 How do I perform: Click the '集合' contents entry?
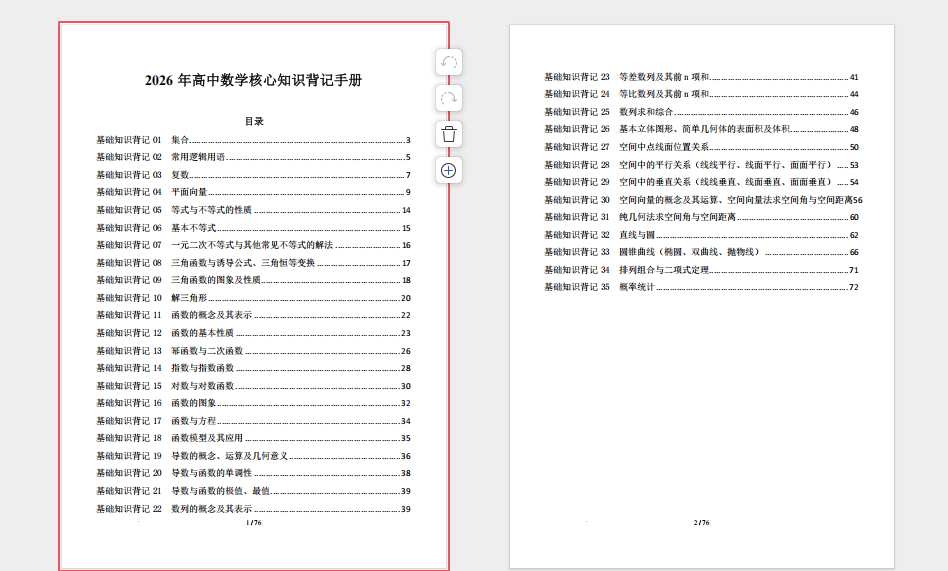180,140
